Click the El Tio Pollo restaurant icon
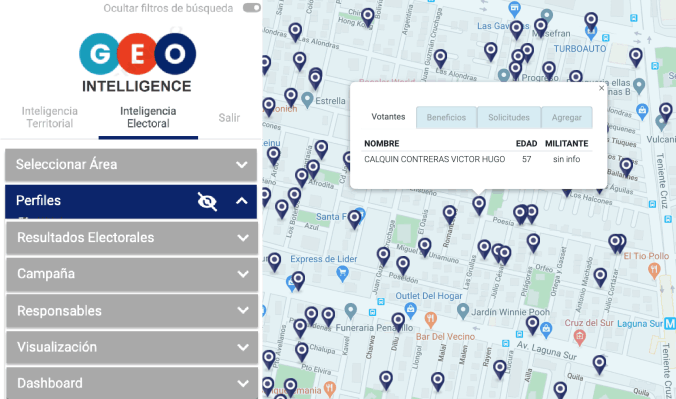Viewport: 676px width, 399px height. pyautogui.click(x=654, y=271)
